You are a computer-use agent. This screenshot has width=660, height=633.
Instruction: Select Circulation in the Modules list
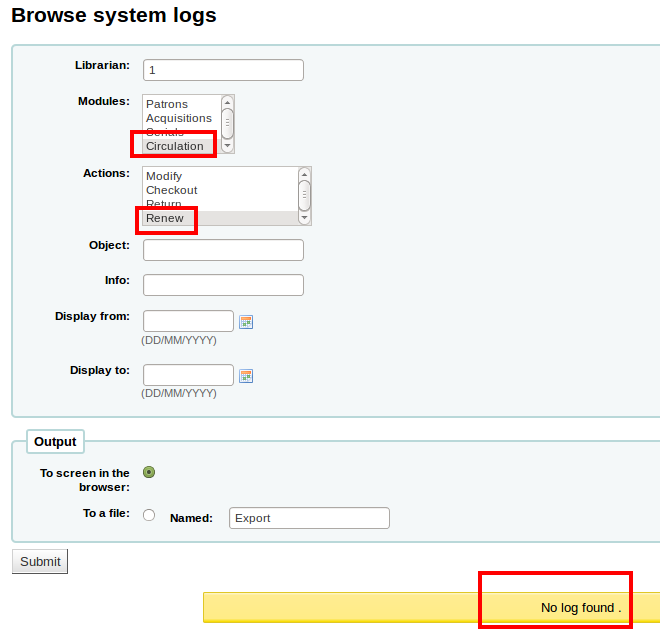[175, 146]
